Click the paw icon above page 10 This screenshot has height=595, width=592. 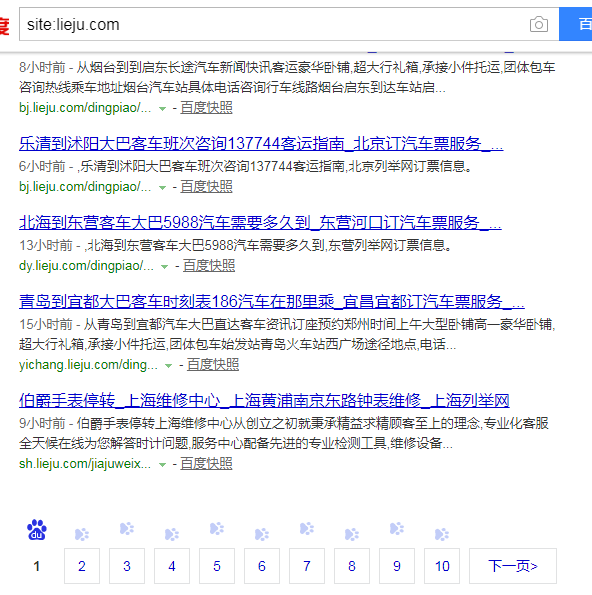tap(442, 535)
